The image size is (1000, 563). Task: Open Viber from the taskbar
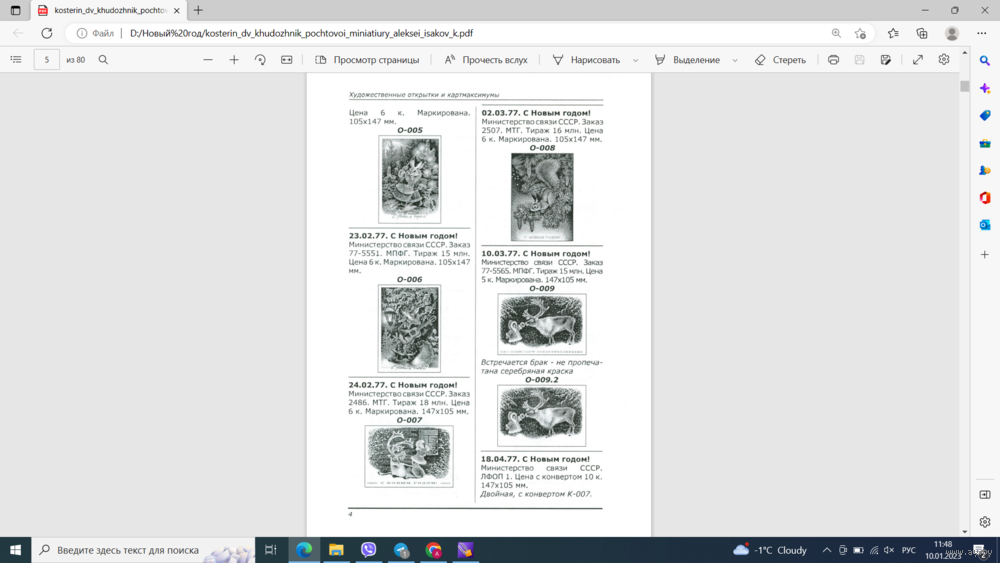pyautogui.click(x=369, y=550)
